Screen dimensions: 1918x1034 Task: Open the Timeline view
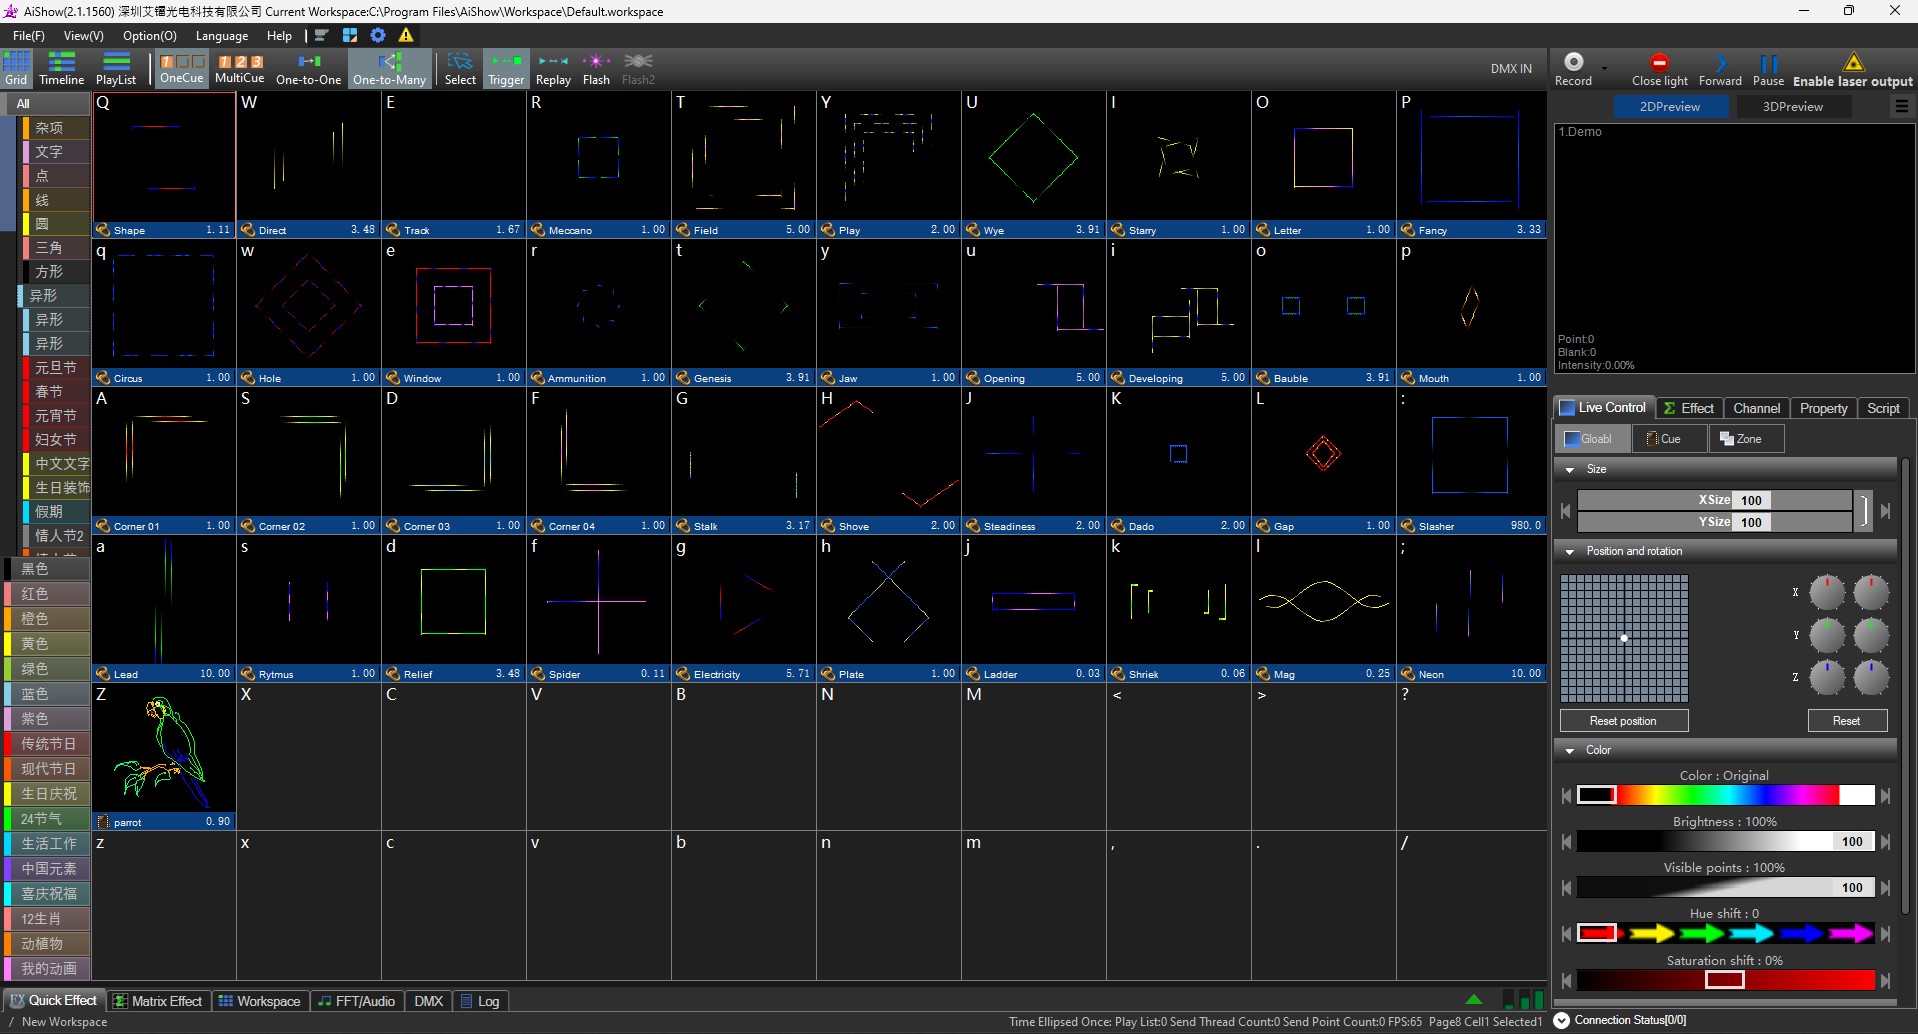point(62,69)
